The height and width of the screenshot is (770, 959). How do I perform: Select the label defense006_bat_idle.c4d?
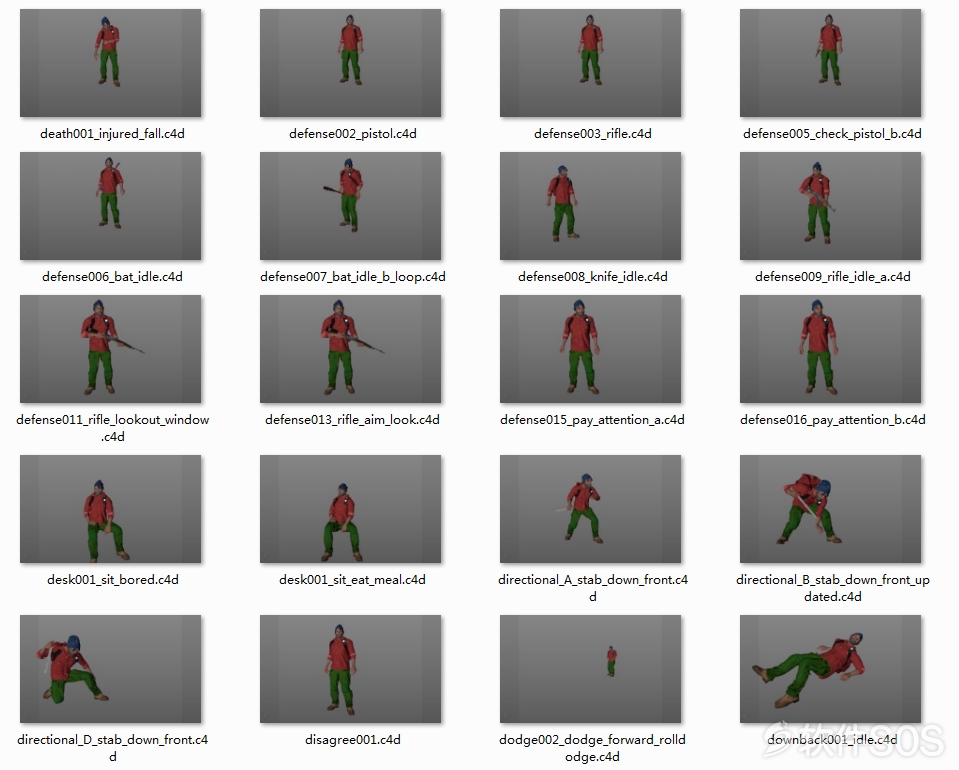point(113,277)
